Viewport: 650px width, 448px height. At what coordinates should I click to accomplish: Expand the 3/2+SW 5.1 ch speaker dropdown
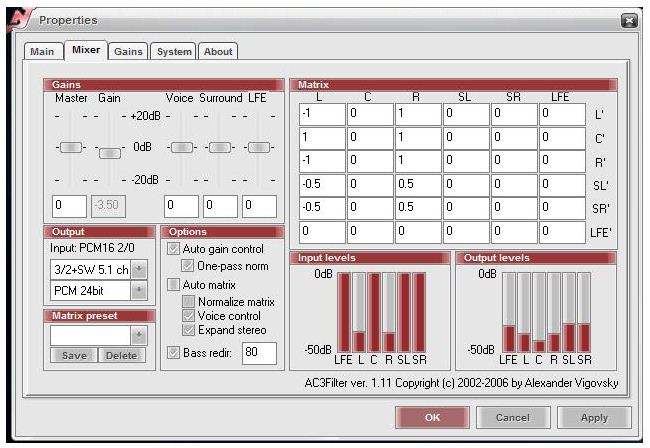coord(139,270)
